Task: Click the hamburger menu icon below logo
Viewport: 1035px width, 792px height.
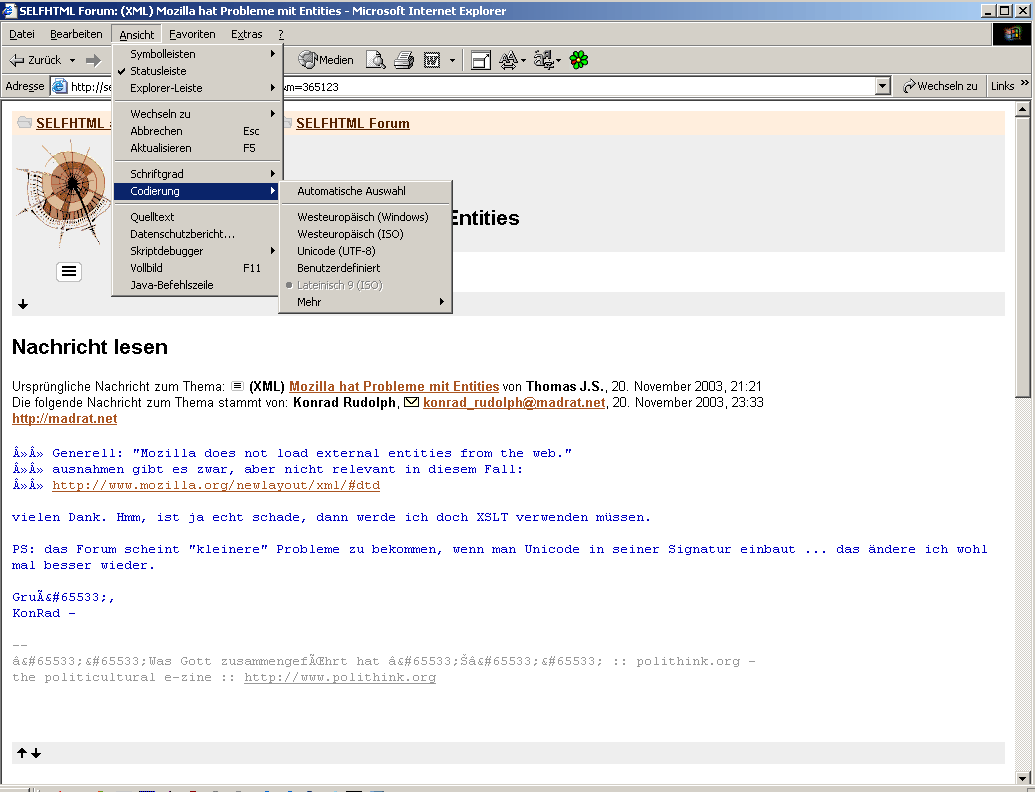Action: click(x=69, y=271)
